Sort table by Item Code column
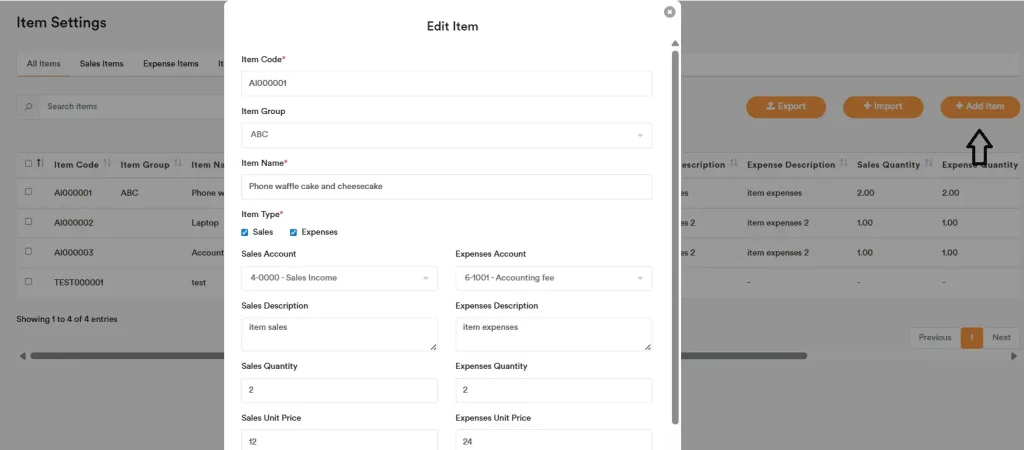 [105, 164]
